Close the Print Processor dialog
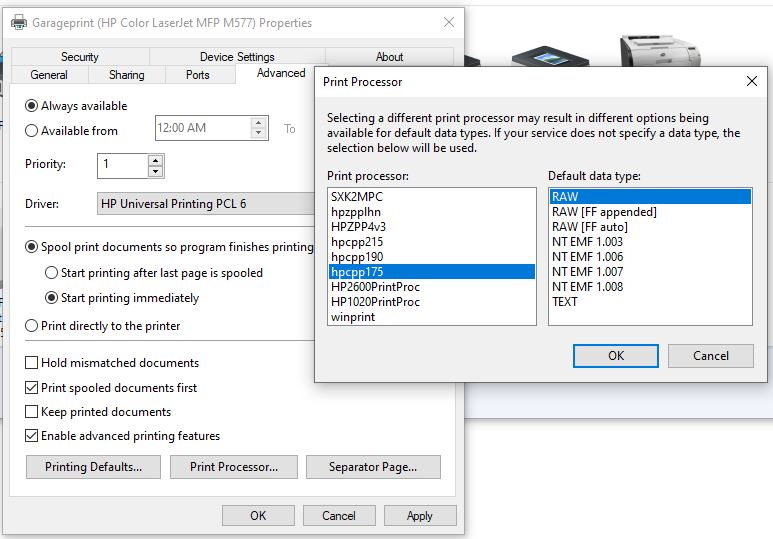773x539 pixels. [x=751, y=81]
